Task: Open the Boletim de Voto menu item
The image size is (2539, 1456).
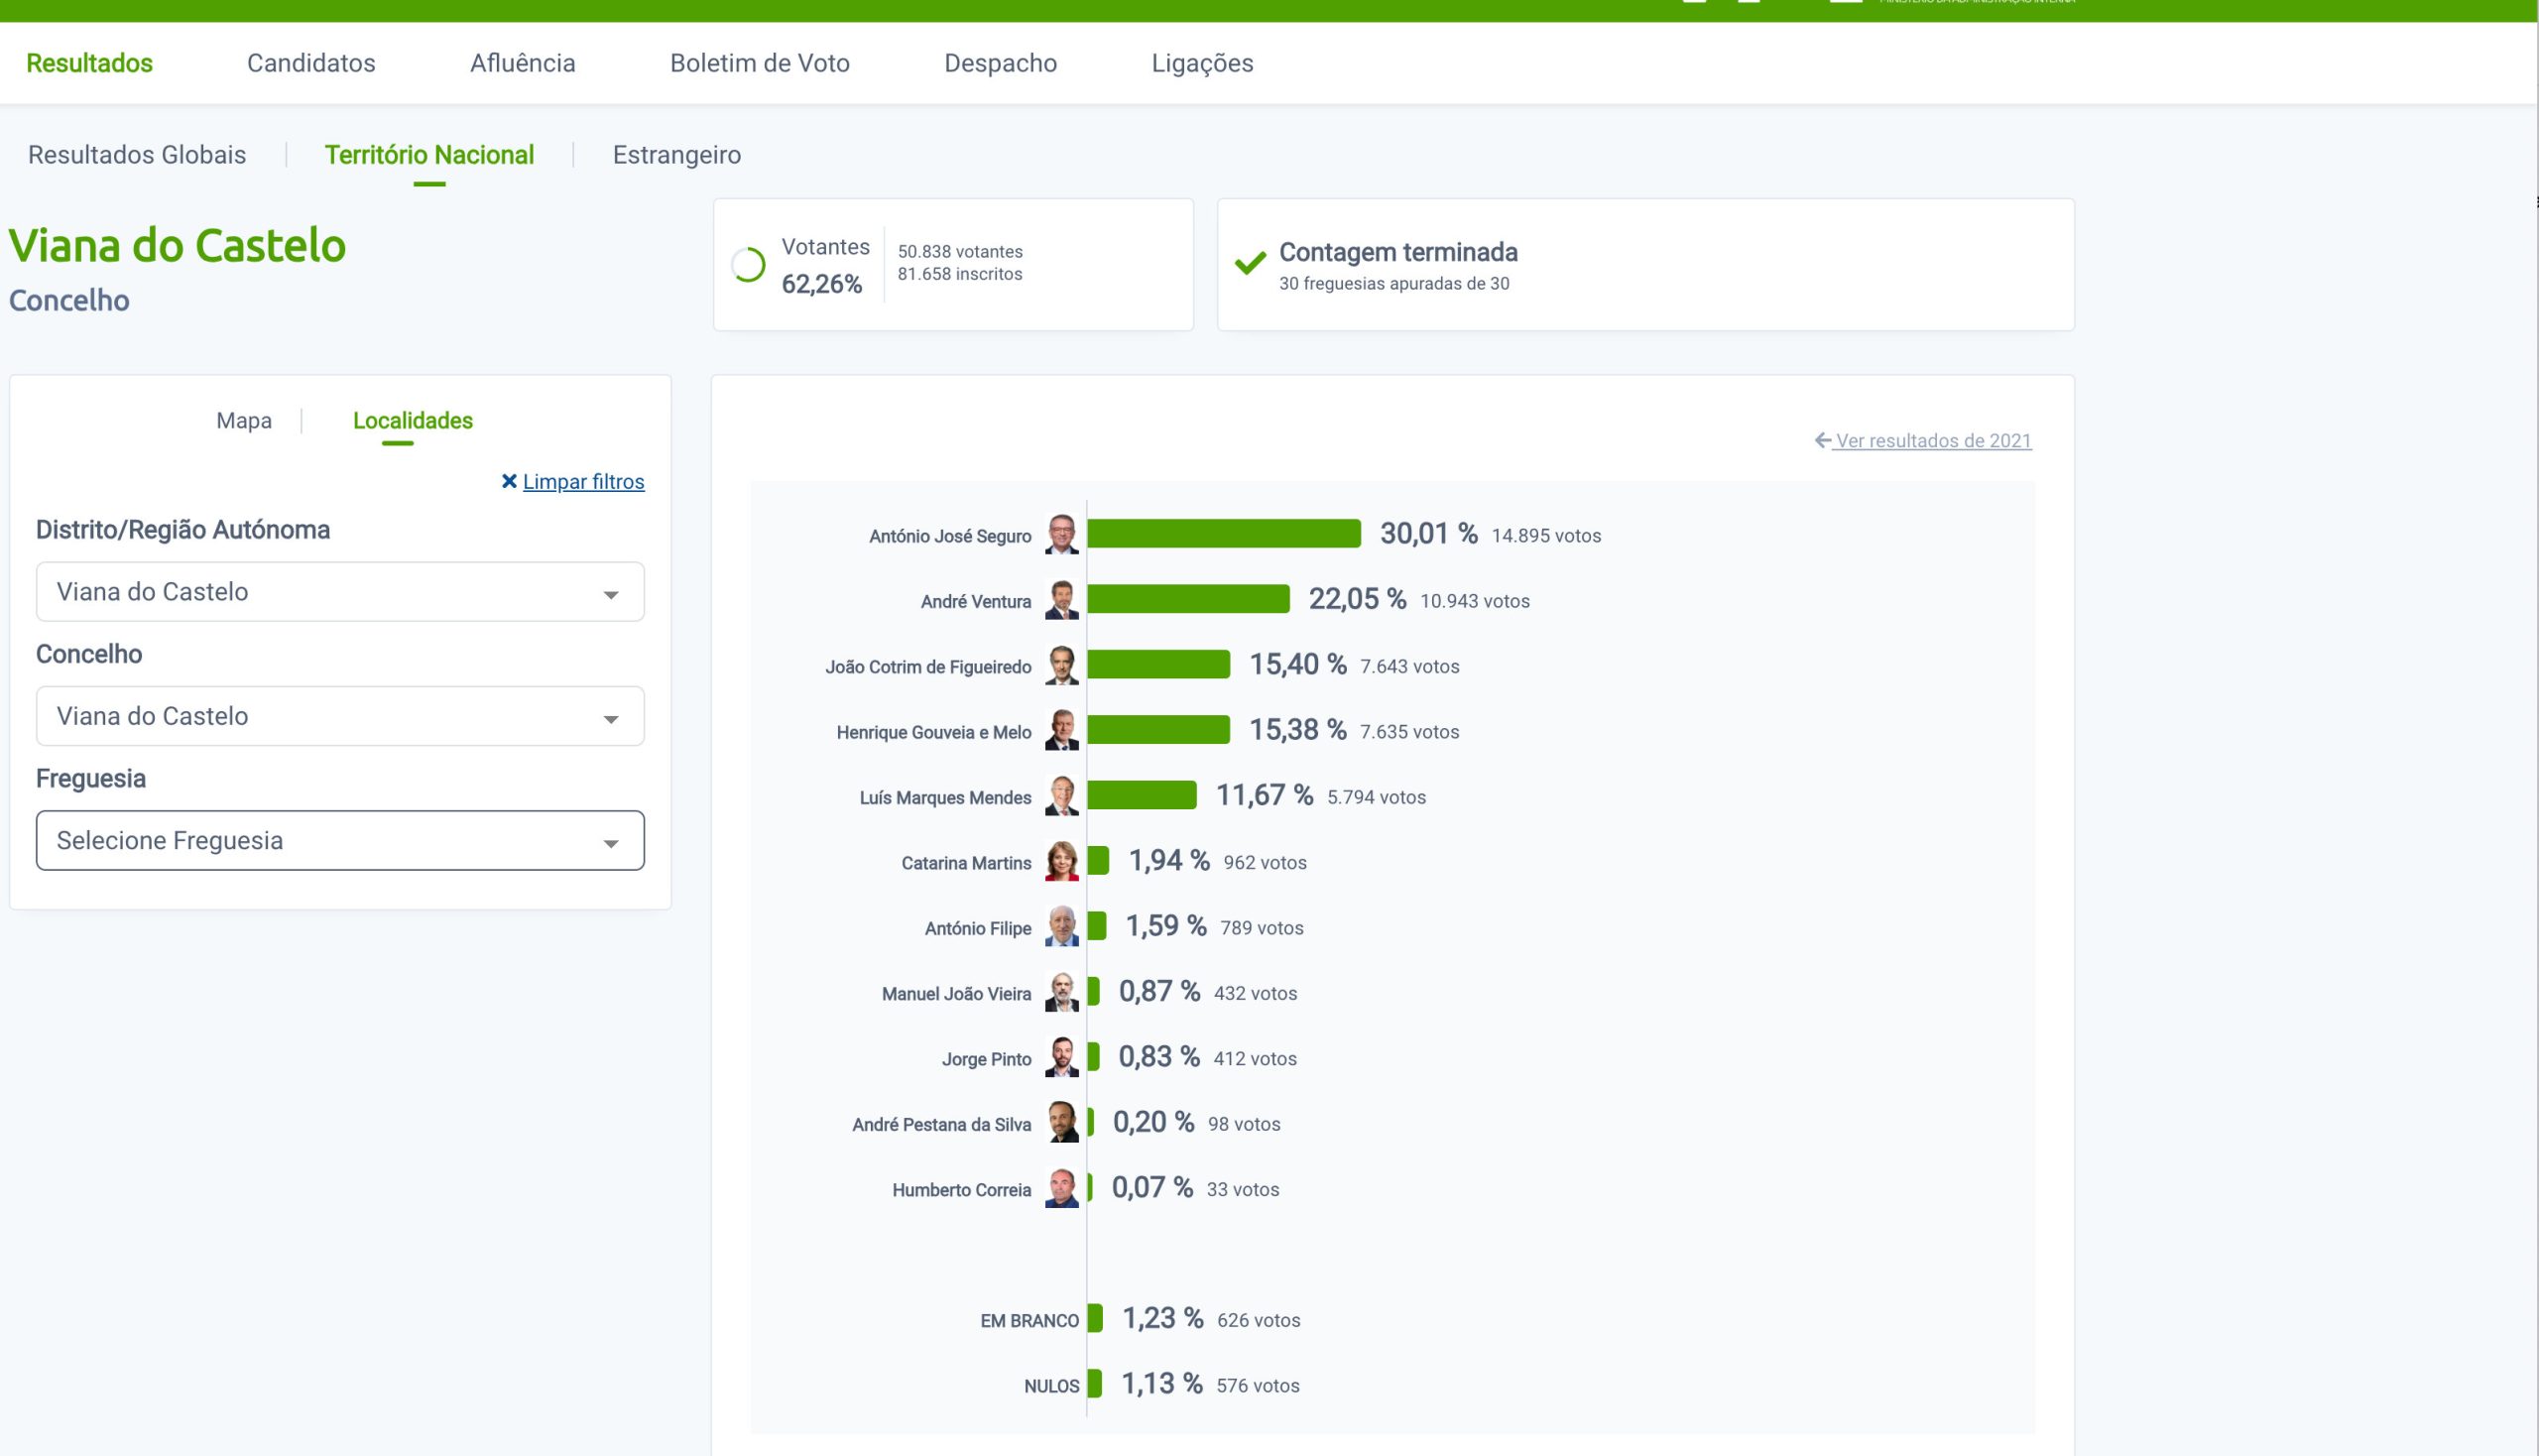Action: point(759,63)
